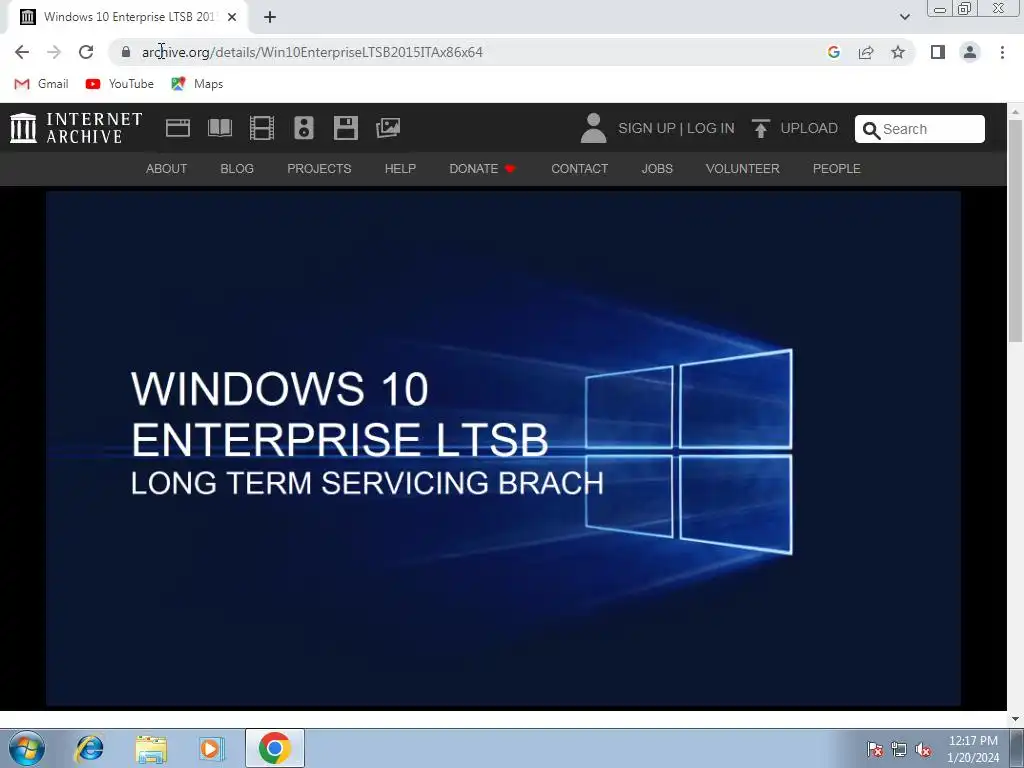This screenshot has width=1024, height=768.
Task: Open a new browser tab
Action: click(x=270, y=17)
